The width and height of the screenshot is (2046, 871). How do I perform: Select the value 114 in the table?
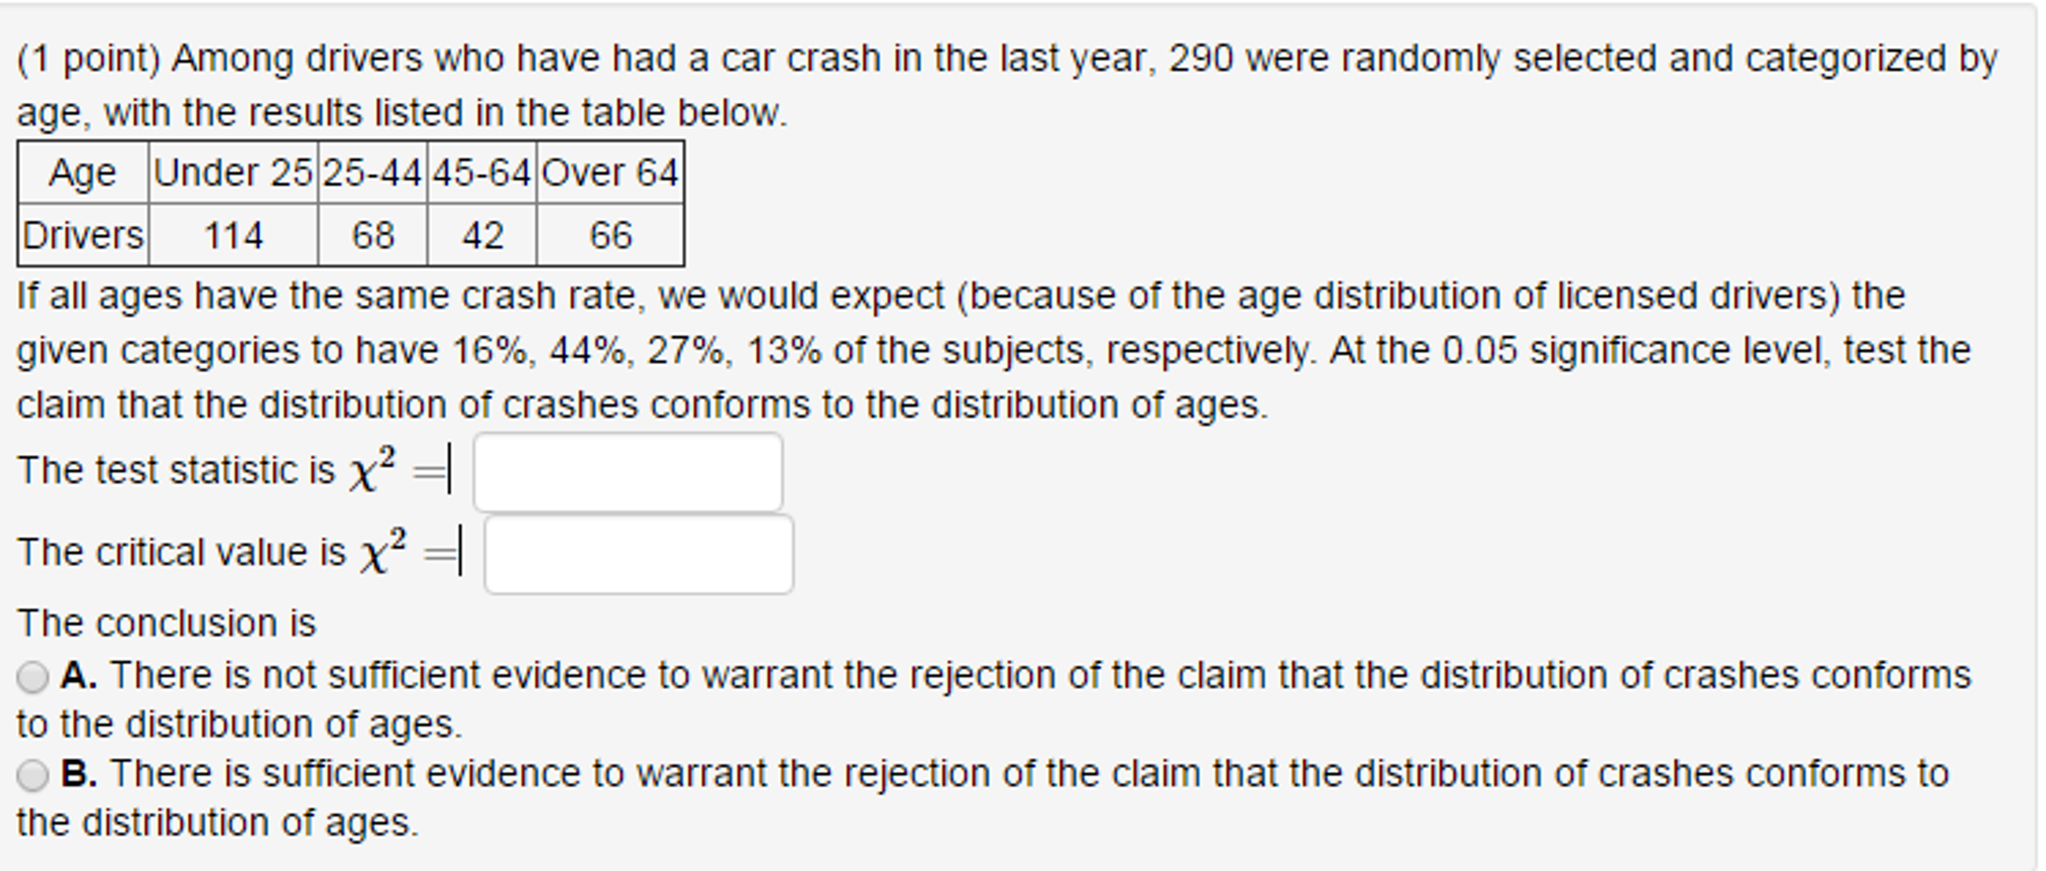[x=231, y=236]
